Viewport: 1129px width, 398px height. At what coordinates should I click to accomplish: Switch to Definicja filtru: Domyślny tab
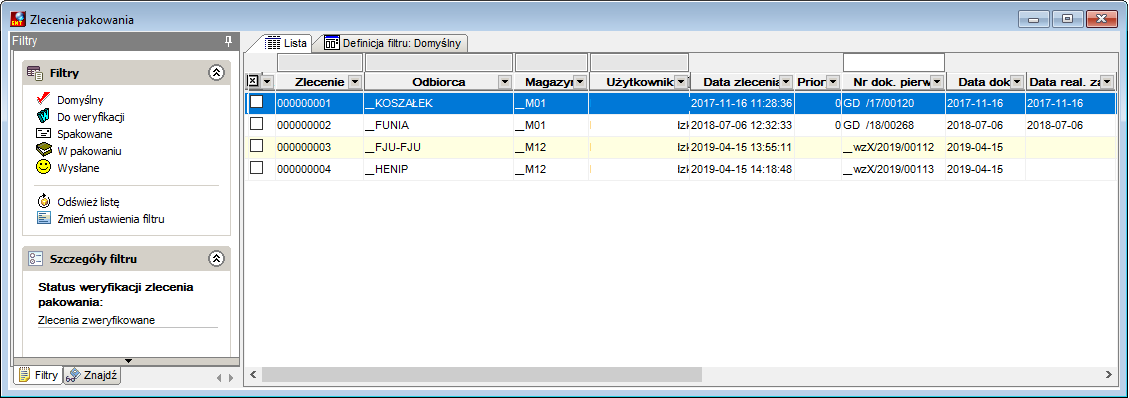pos(395,42)
